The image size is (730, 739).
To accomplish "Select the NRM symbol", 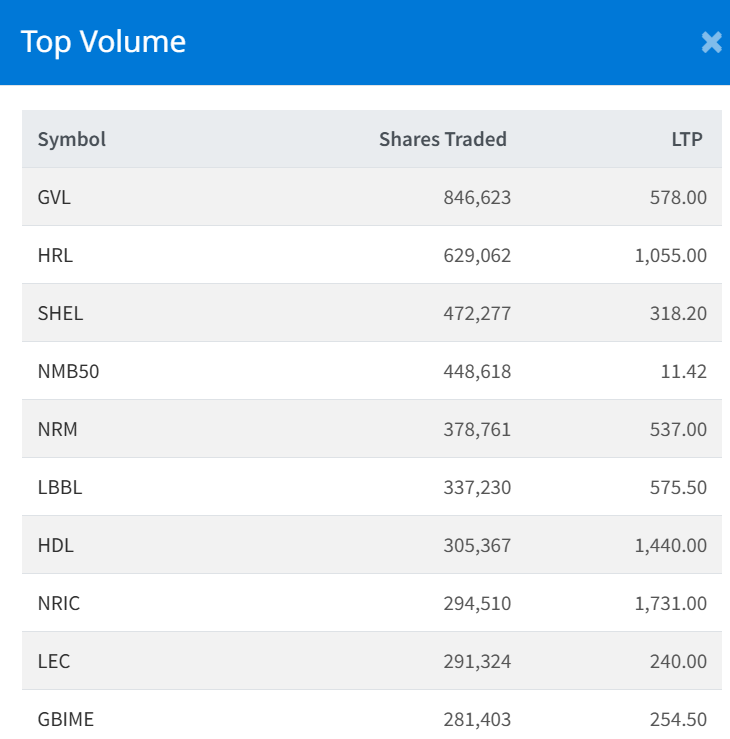I will [x=57, y=429].
